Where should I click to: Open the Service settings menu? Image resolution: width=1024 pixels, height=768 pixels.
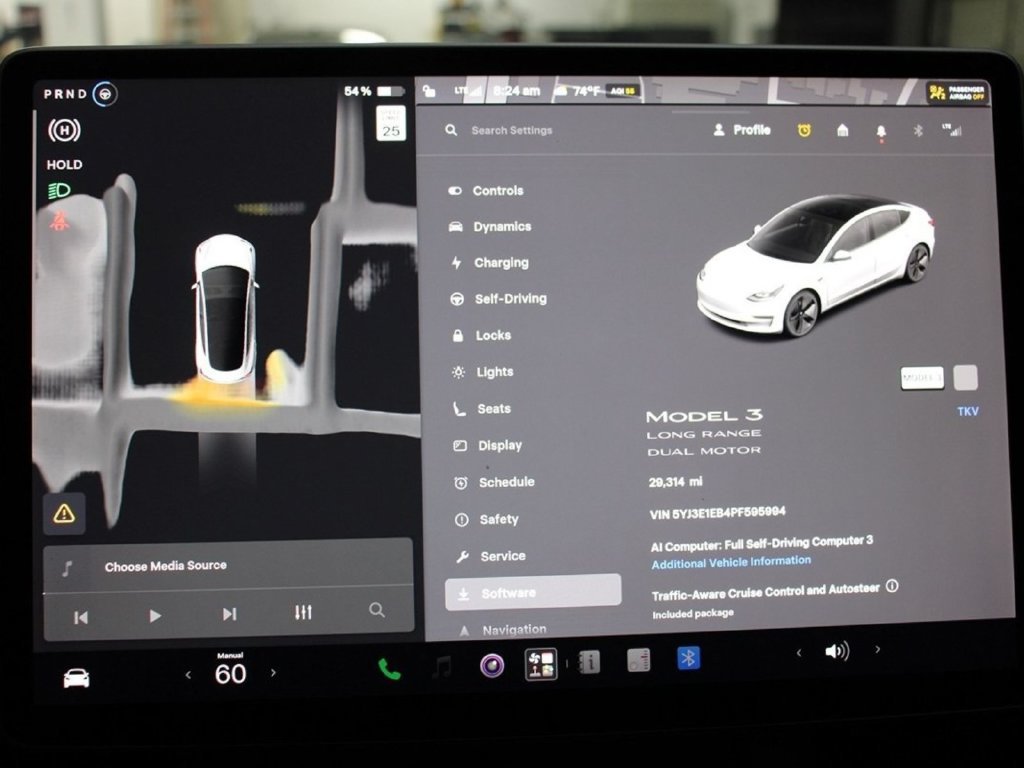point(490,556)
